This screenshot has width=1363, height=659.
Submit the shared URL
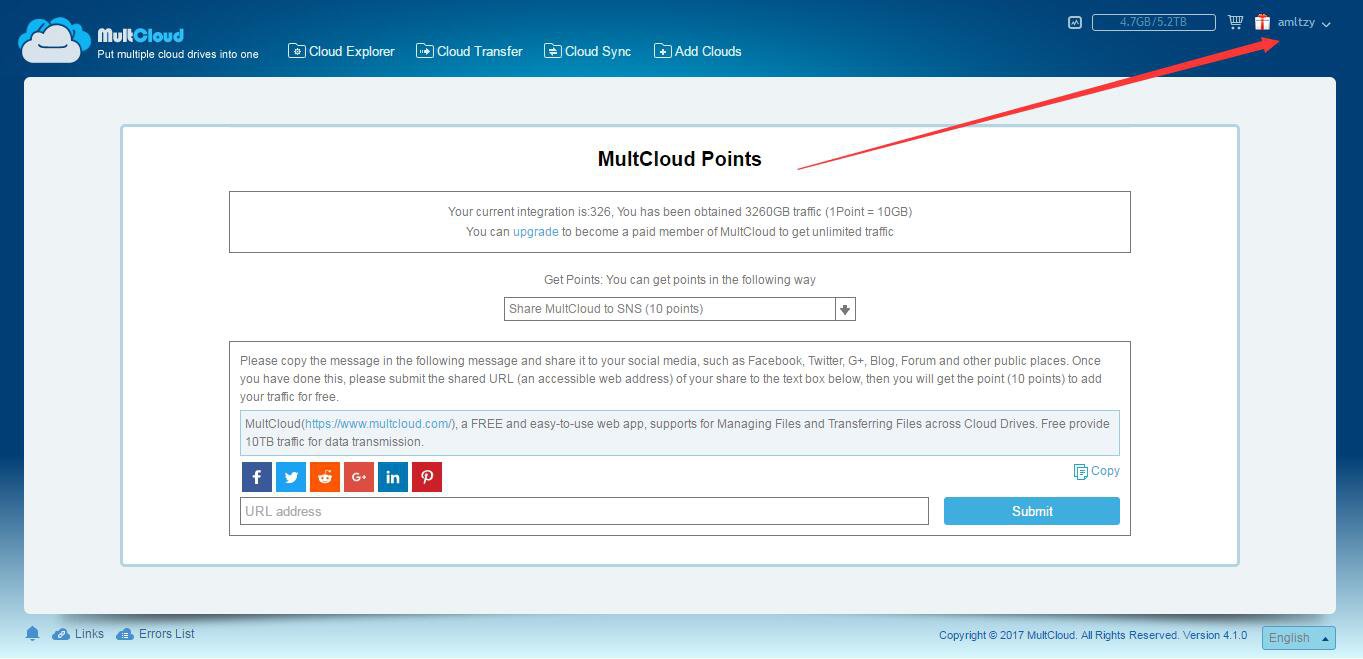coord(1032,511)
